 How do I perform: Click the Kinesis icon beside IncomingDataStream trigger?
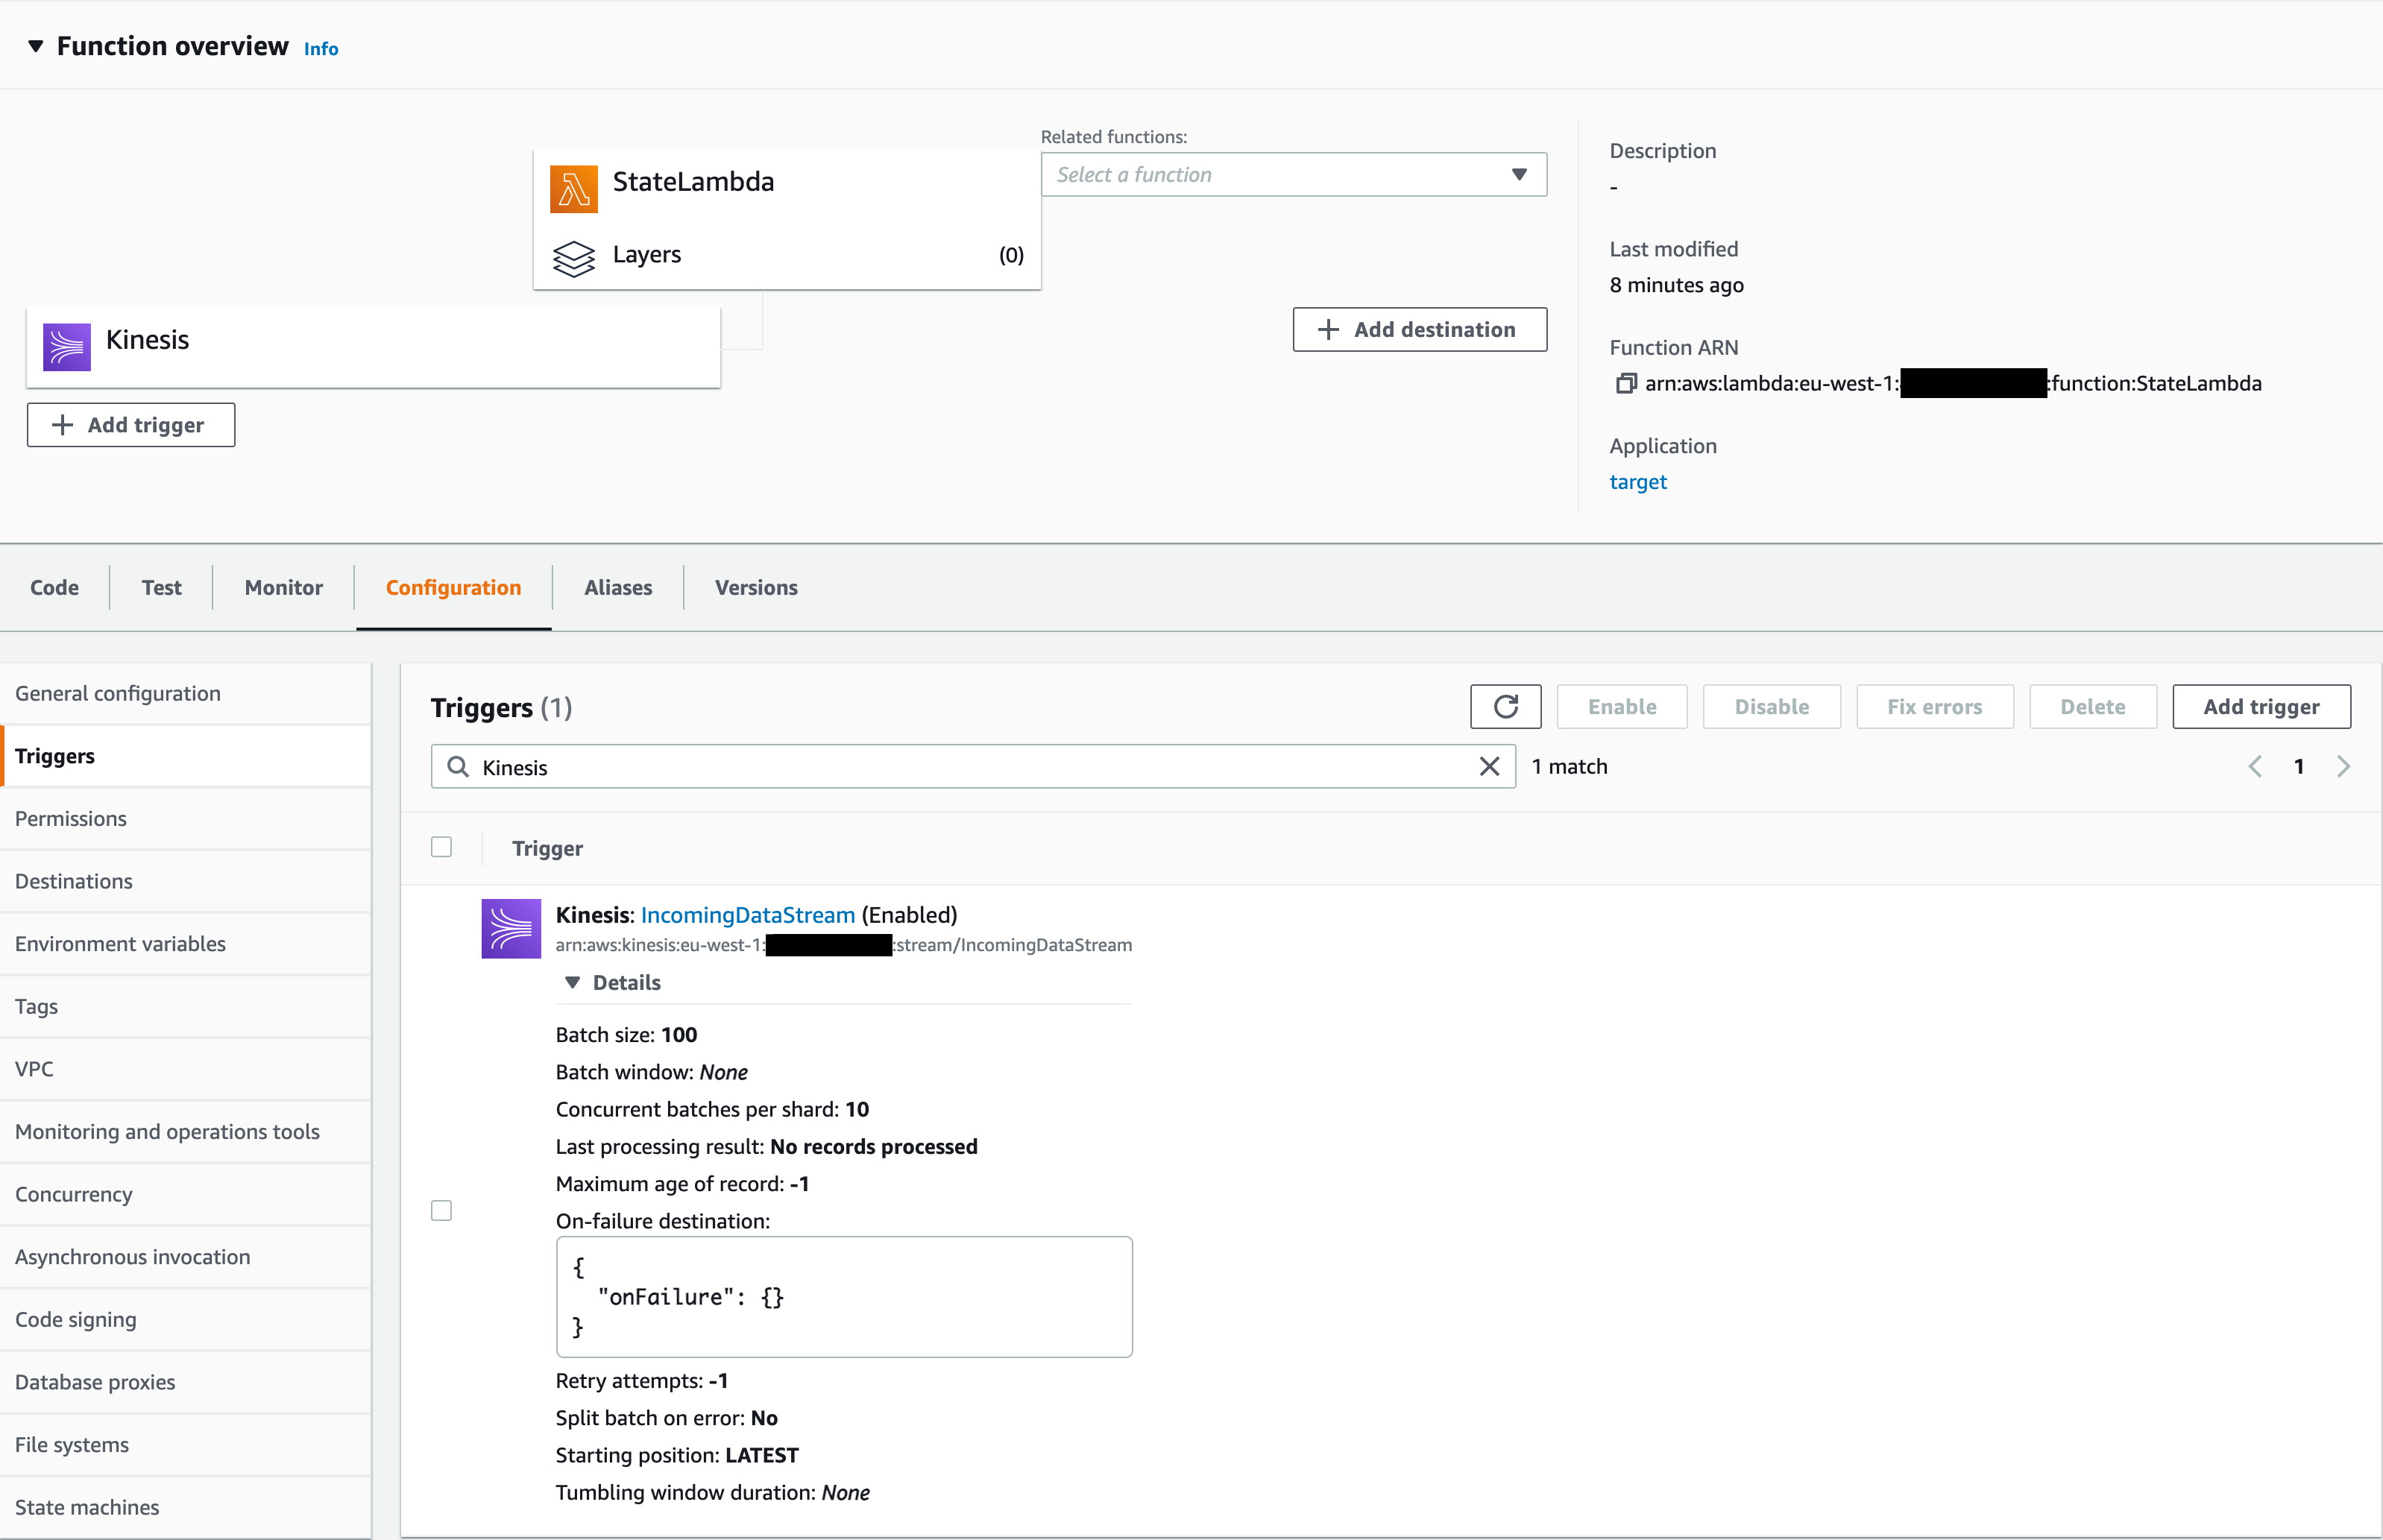[x=511, y=928]
